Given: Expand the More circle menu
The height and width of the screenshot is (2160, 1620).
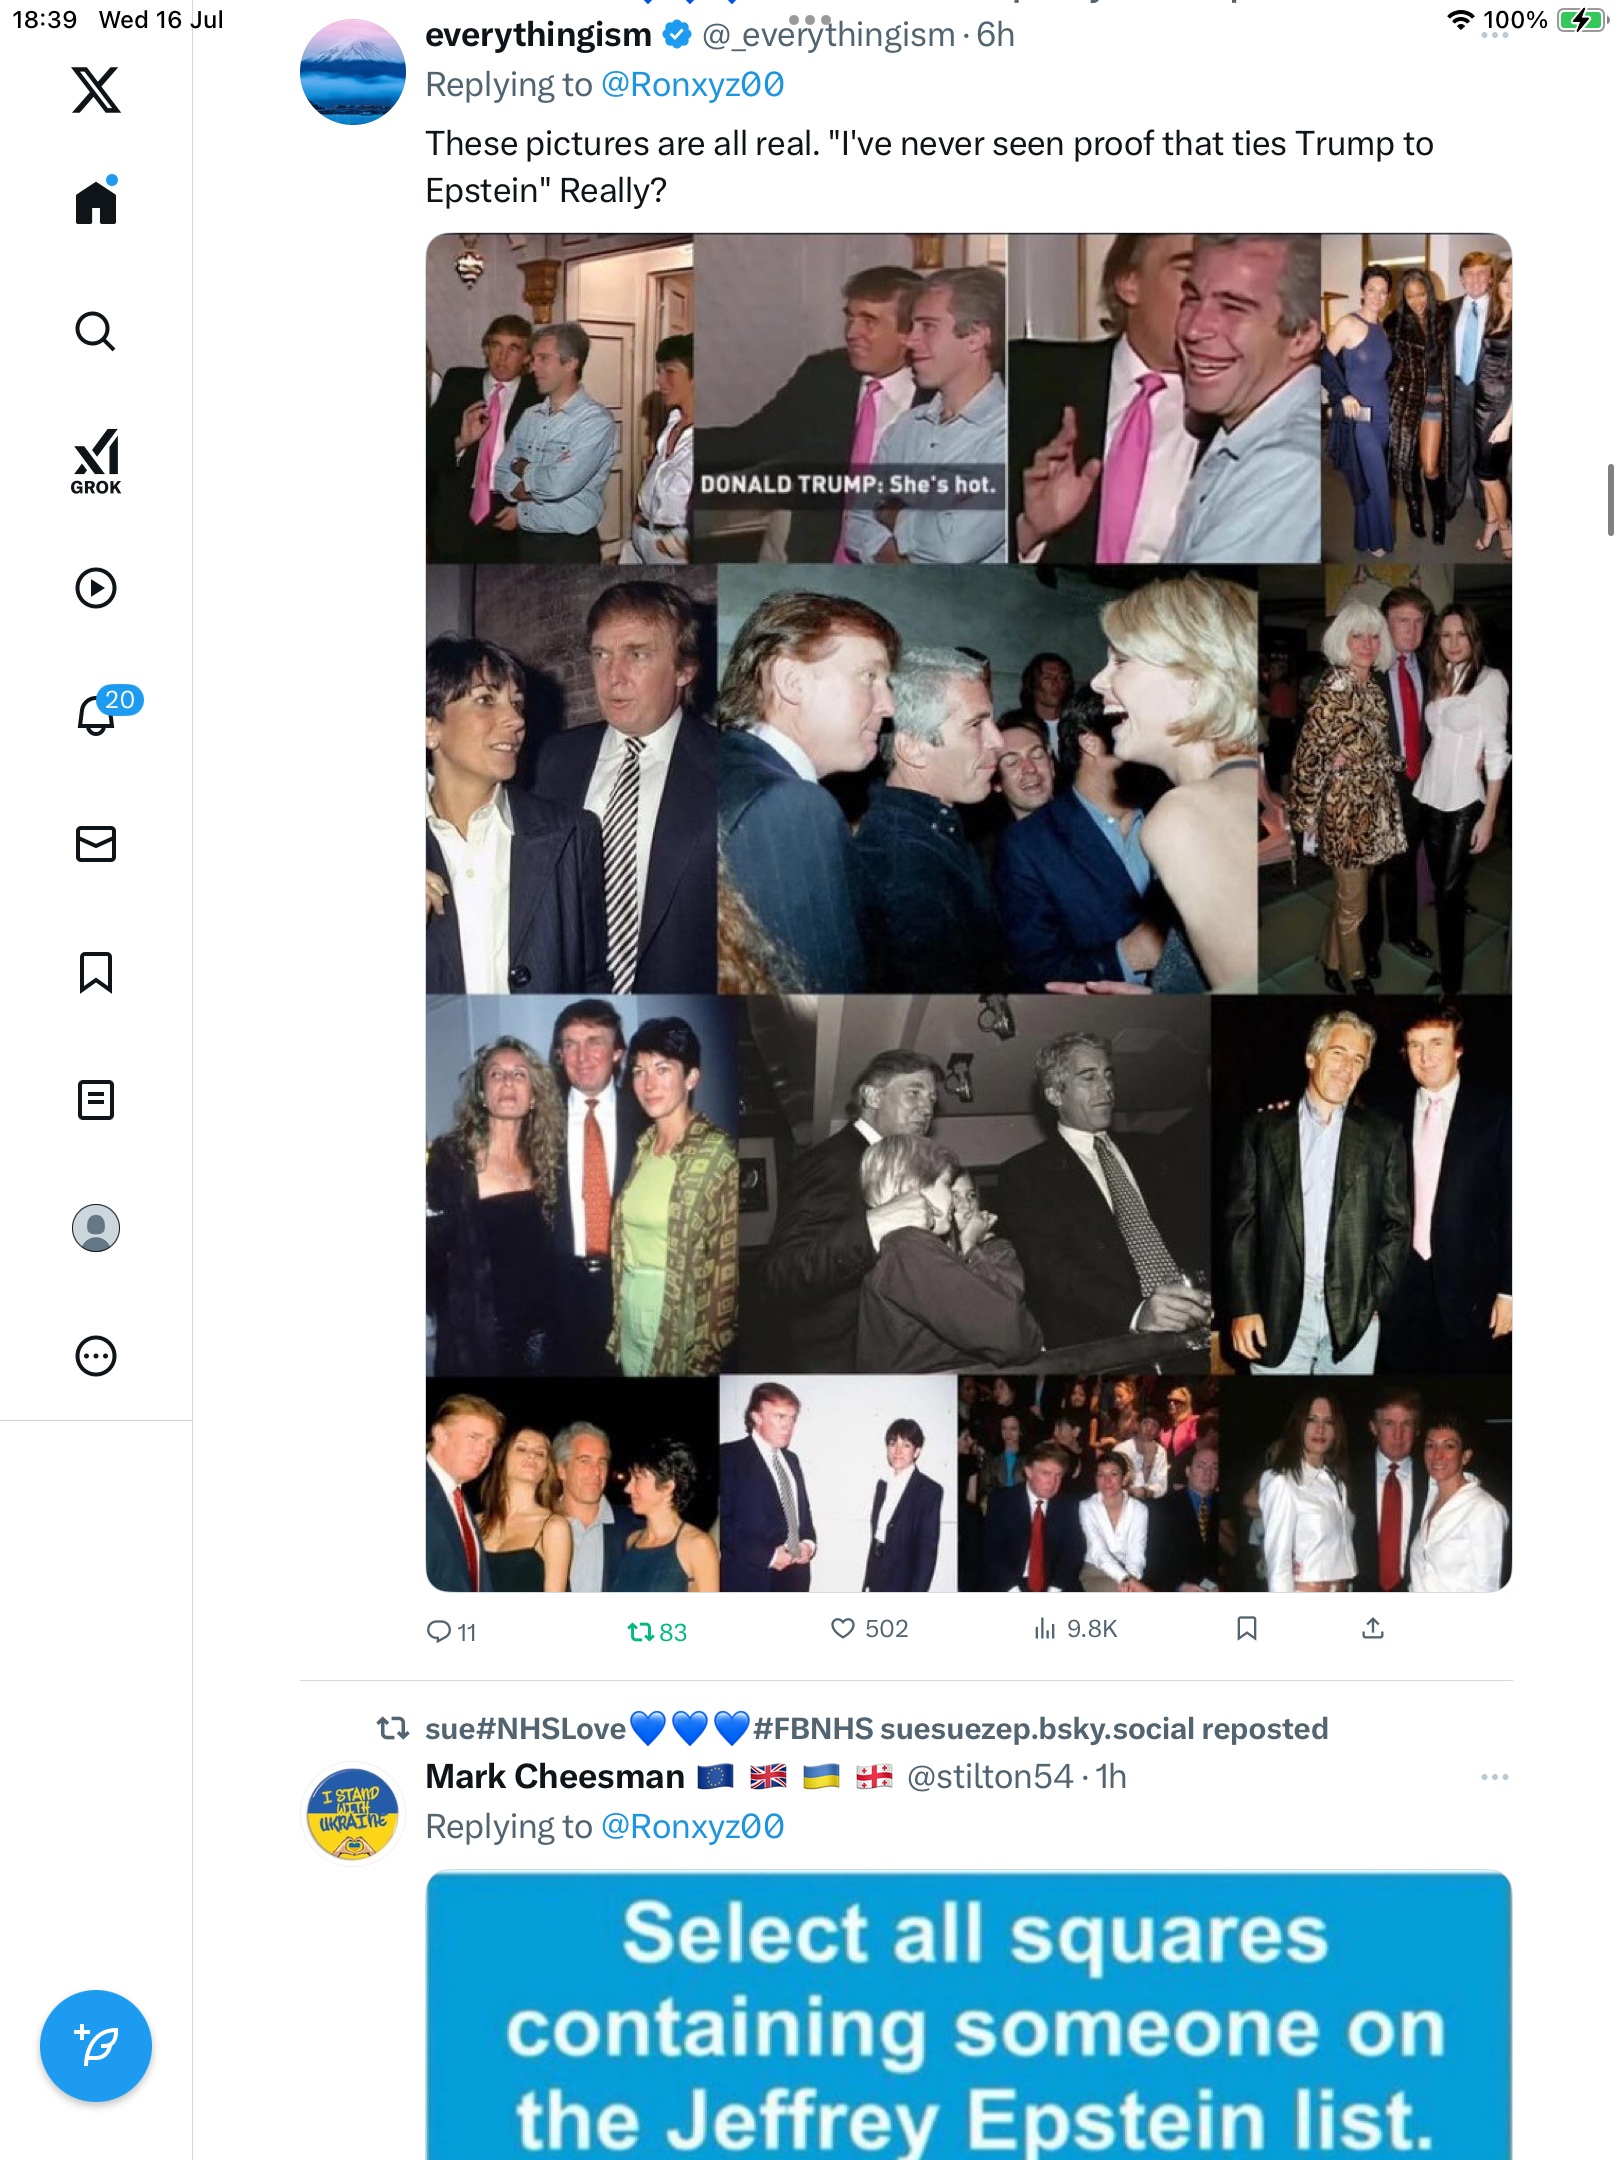Looking at the screenshot, I should (x=96, y=1356).
